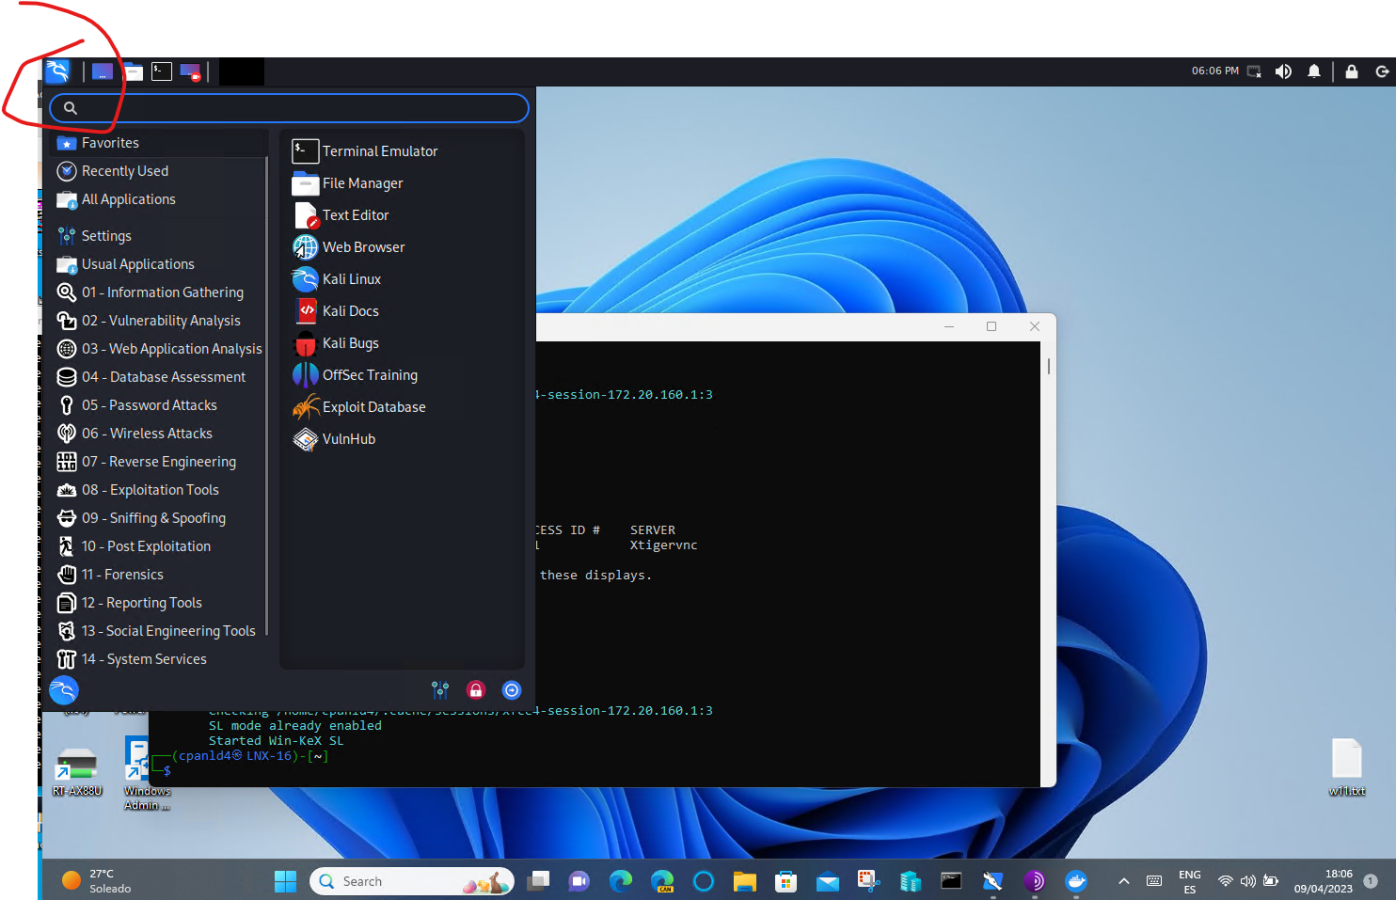This screenshot has height=900, width=1396.
Task: Open the file manager icon in Kali panel
Action: click(132, 72)
